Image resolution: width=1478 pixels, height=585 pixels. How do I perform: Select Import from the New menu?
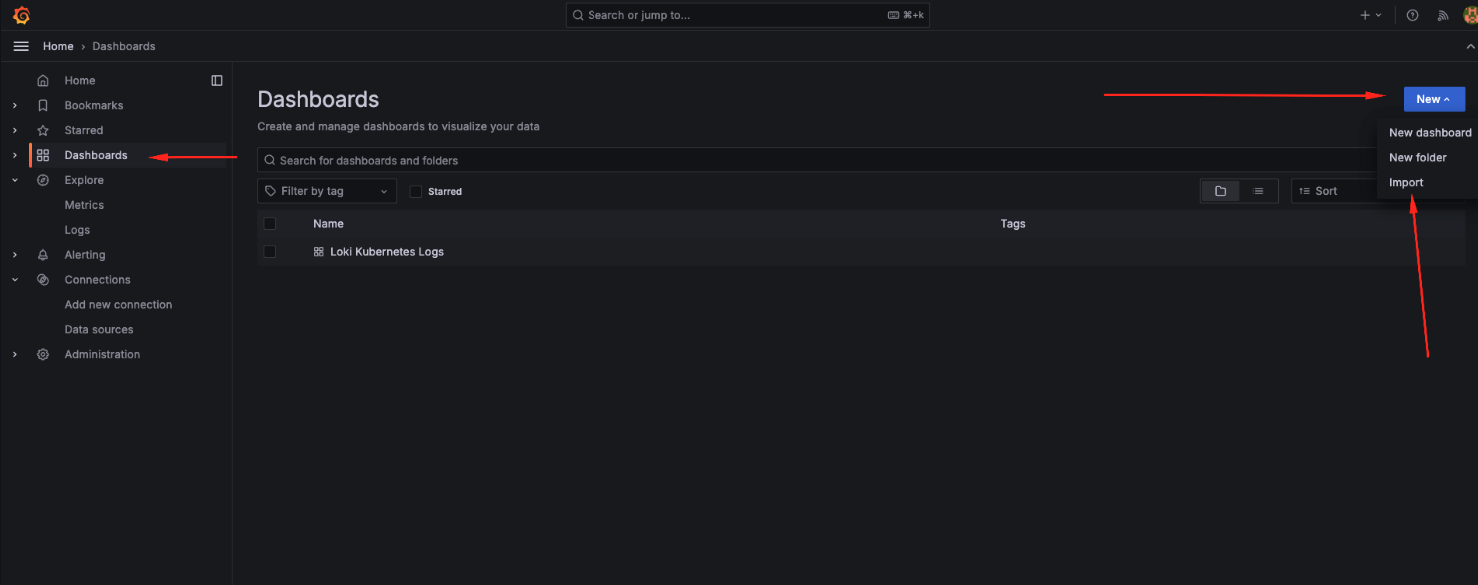point(1406,183)
